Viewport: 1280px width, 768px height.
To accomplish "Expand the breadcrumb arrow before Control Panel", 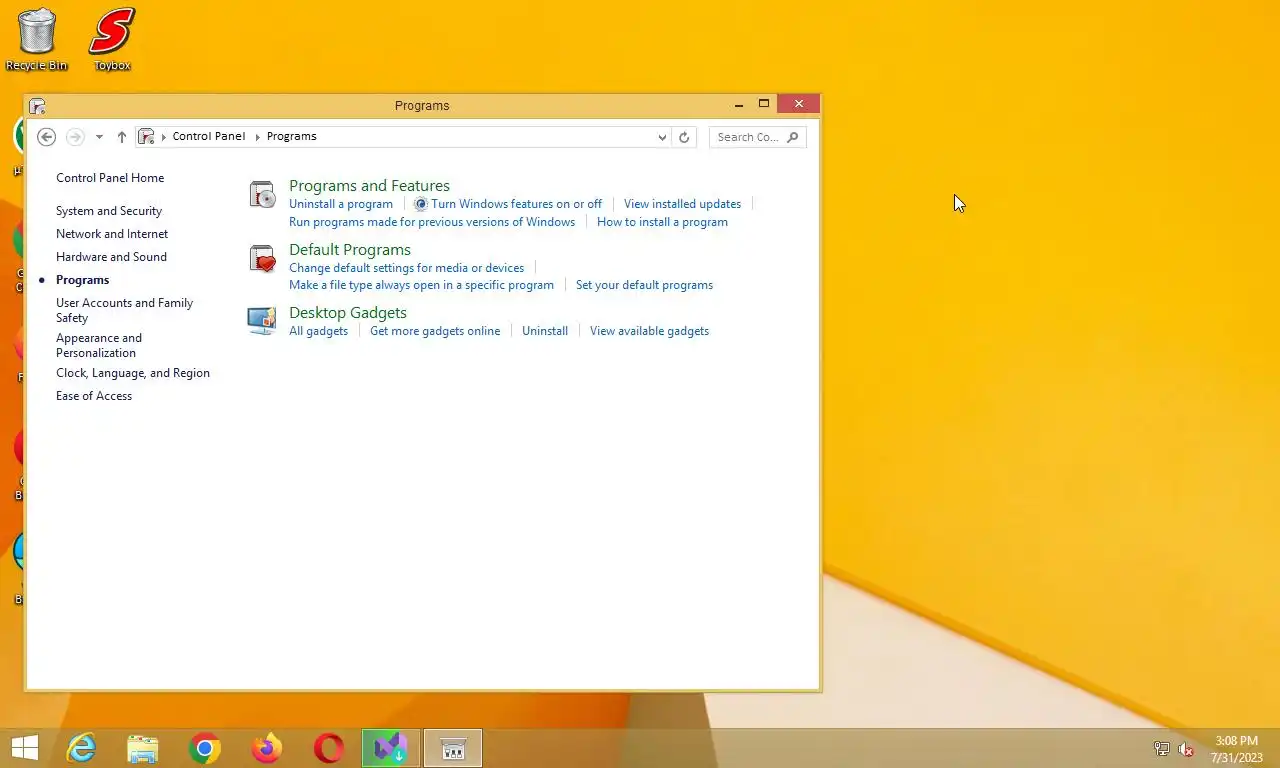I will pos(164,137).
